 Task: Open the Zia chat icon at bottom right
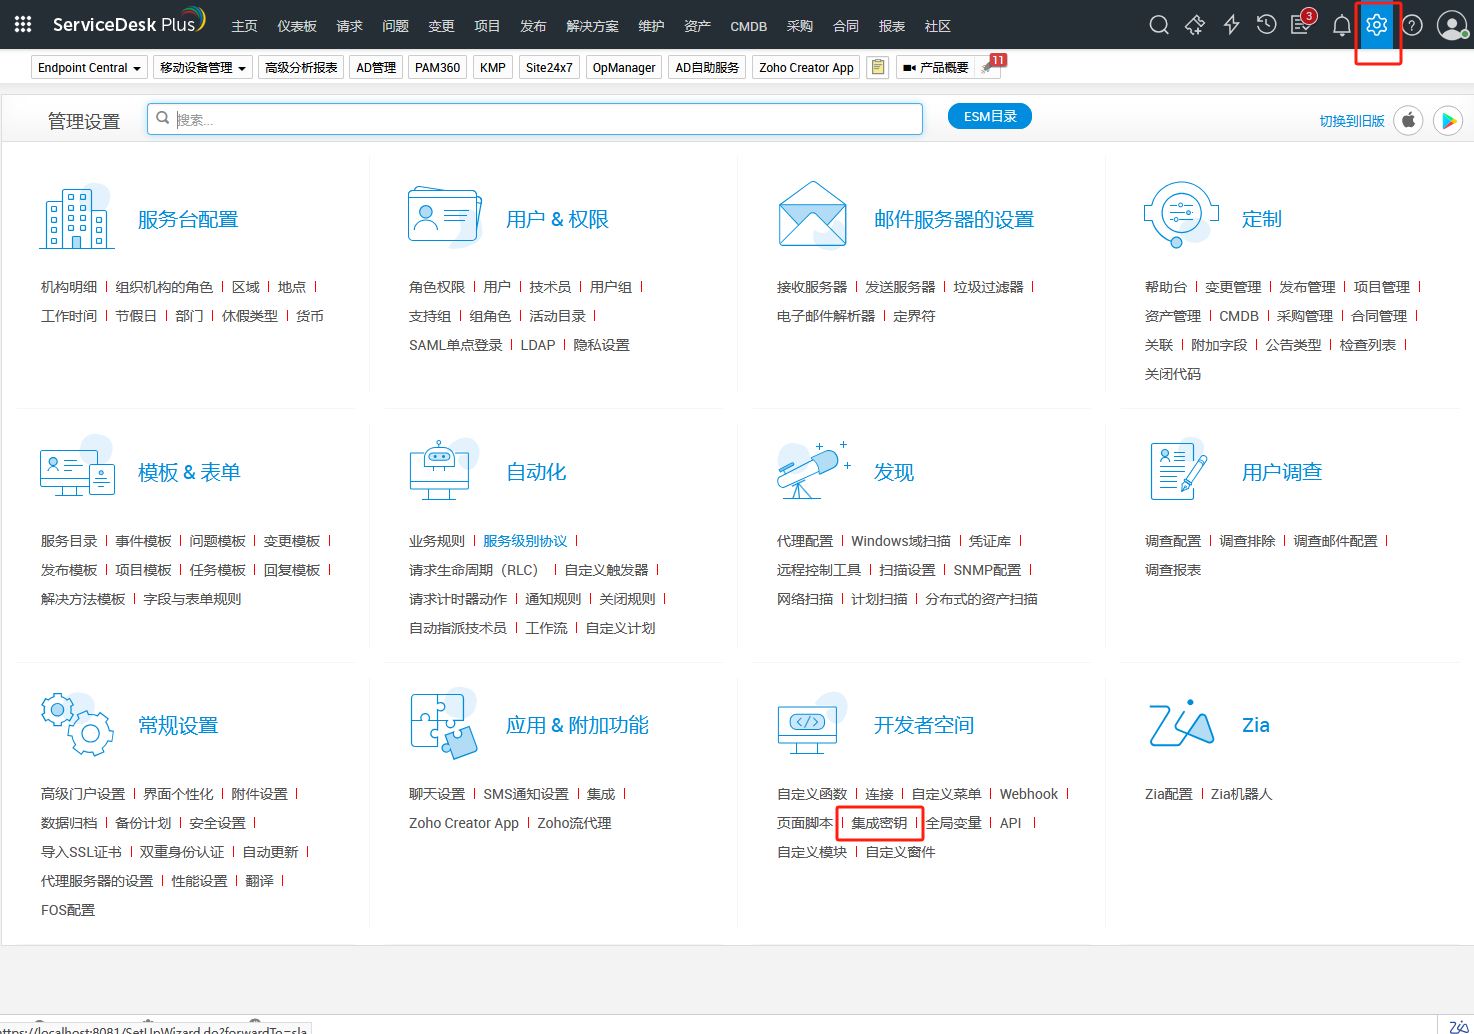coord(1458,1026)
